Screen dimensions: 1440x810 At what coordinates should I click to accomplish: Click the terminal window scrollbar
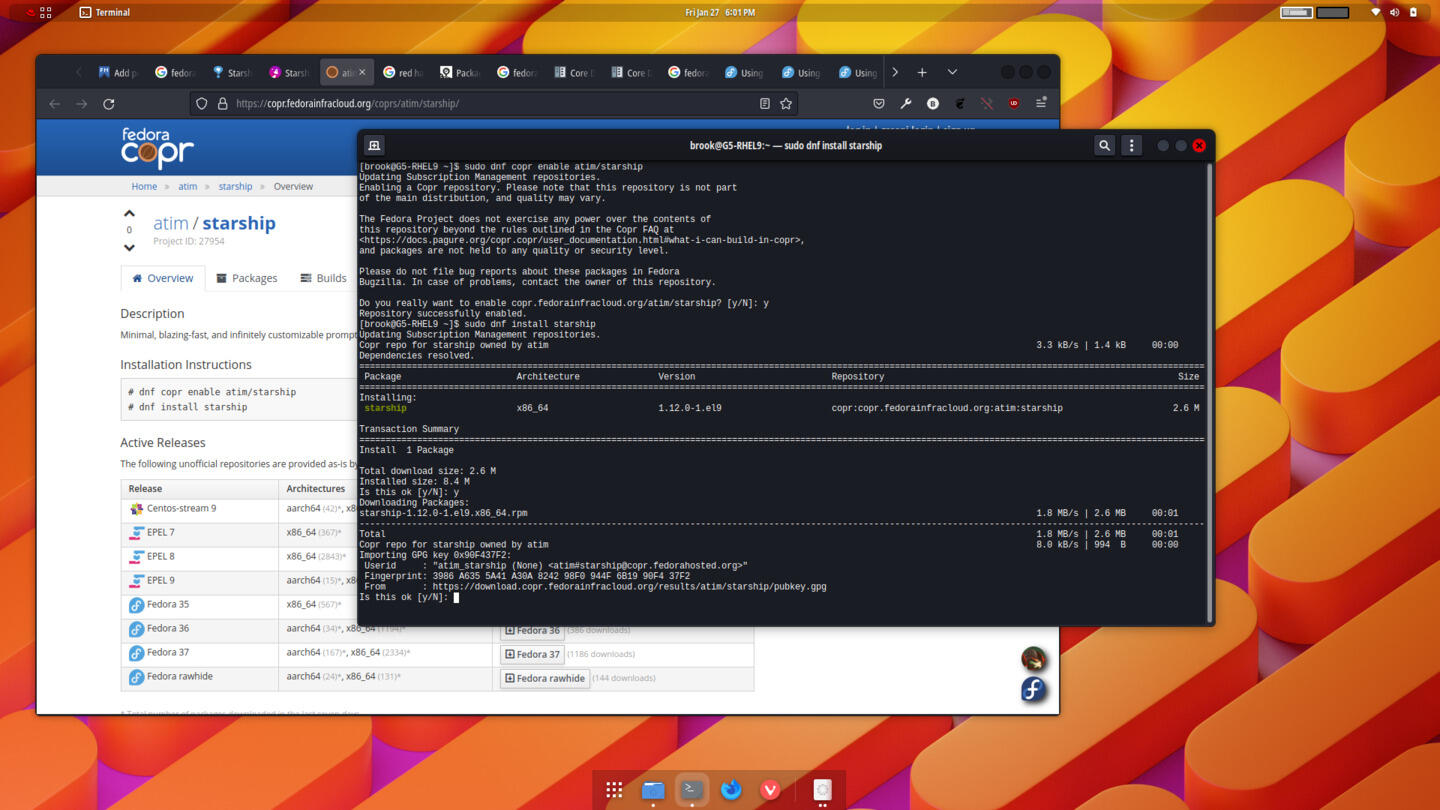pyautogui.click(x=1209, y=392)
